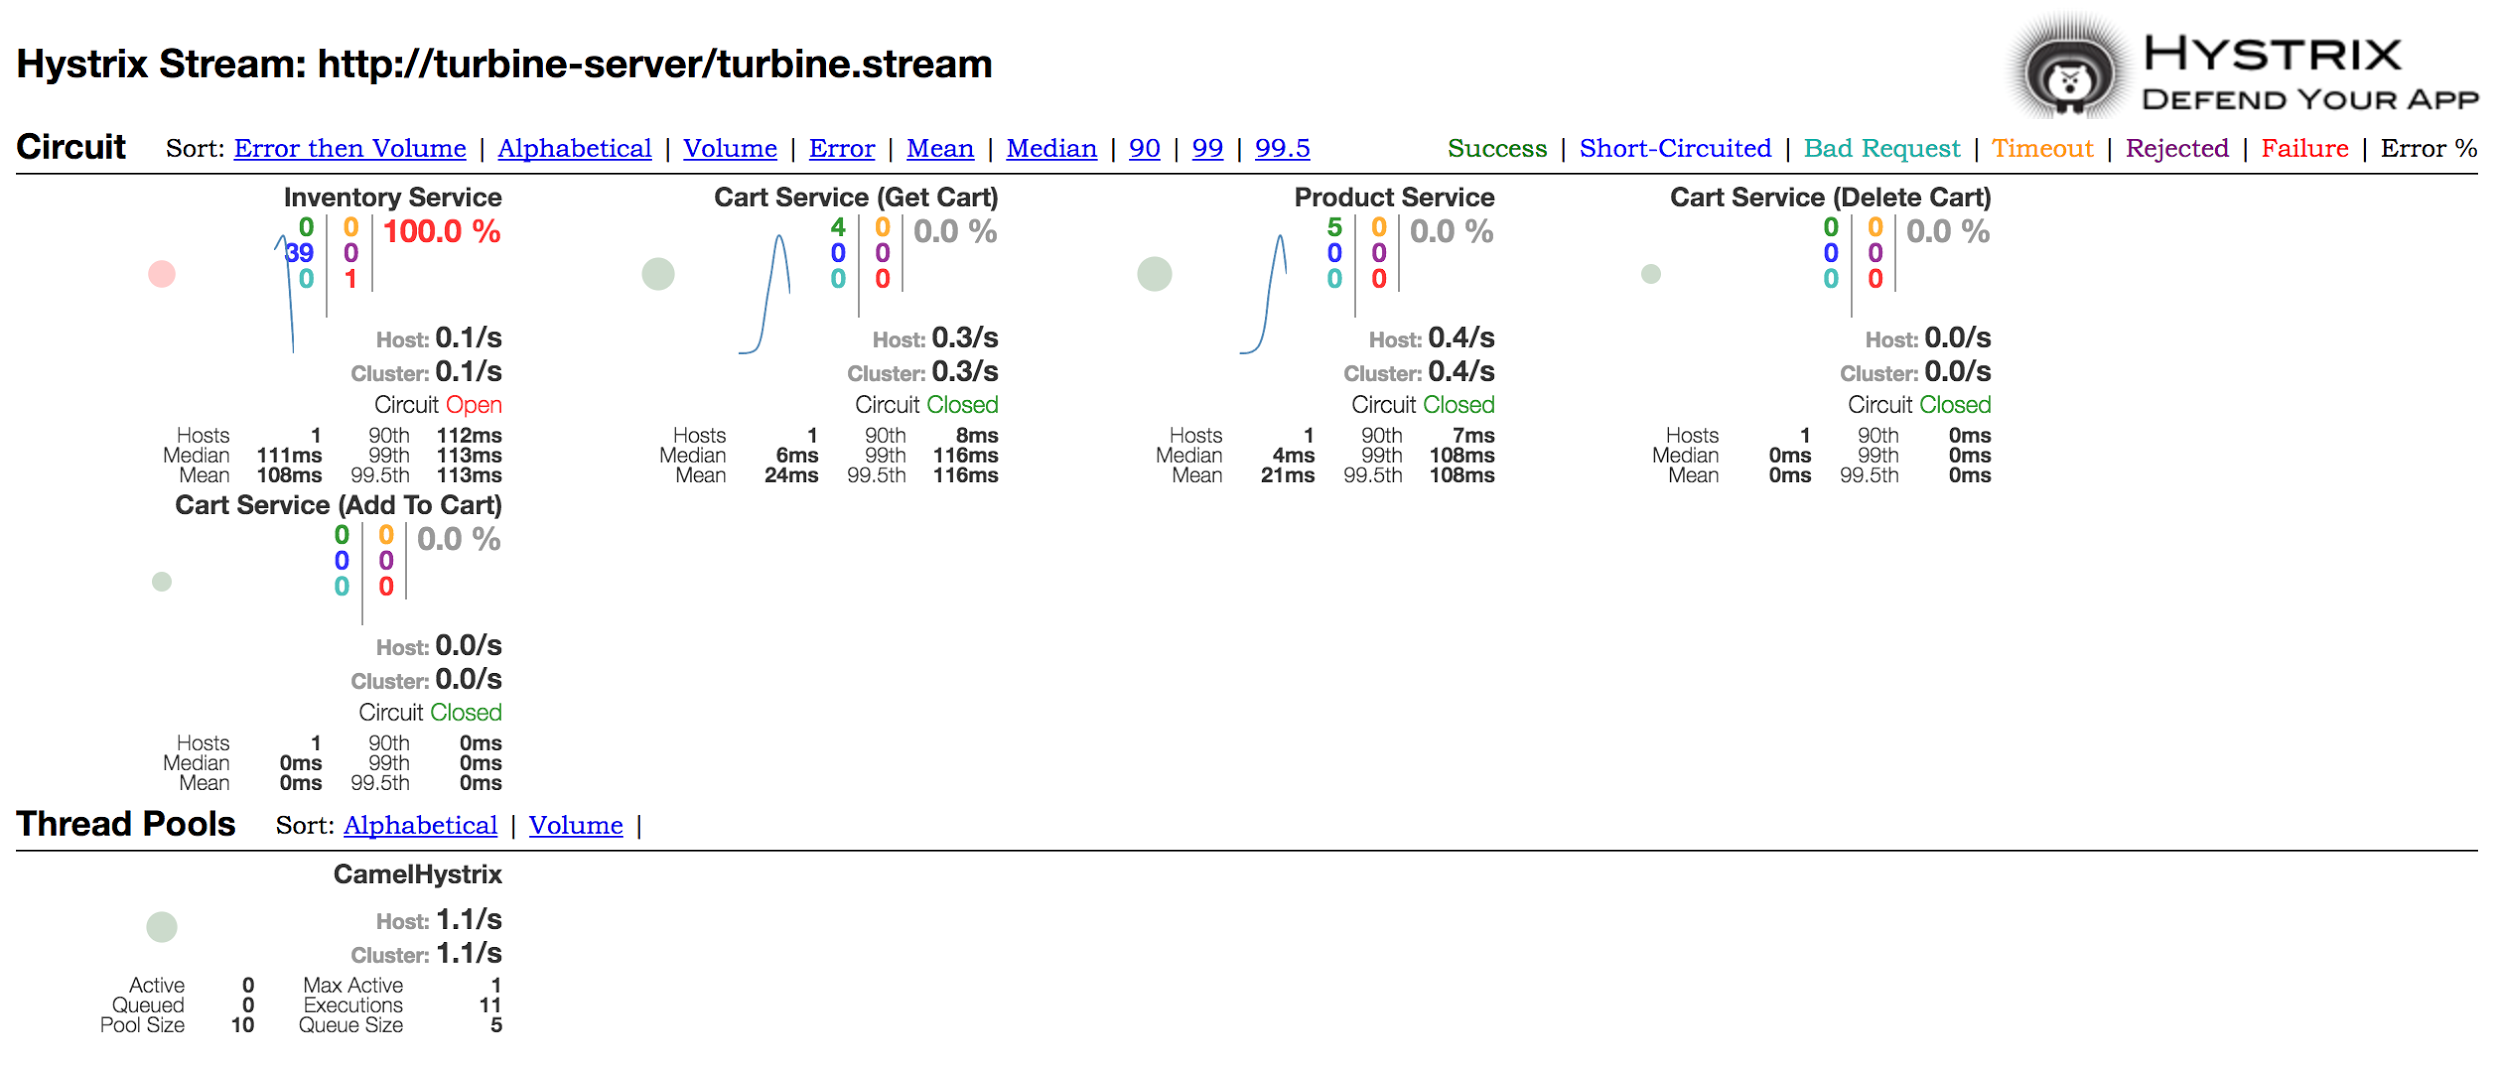Sort circuits by Median latency
Viewport: 2500px width, 1072px height.
pos(1051,149)
